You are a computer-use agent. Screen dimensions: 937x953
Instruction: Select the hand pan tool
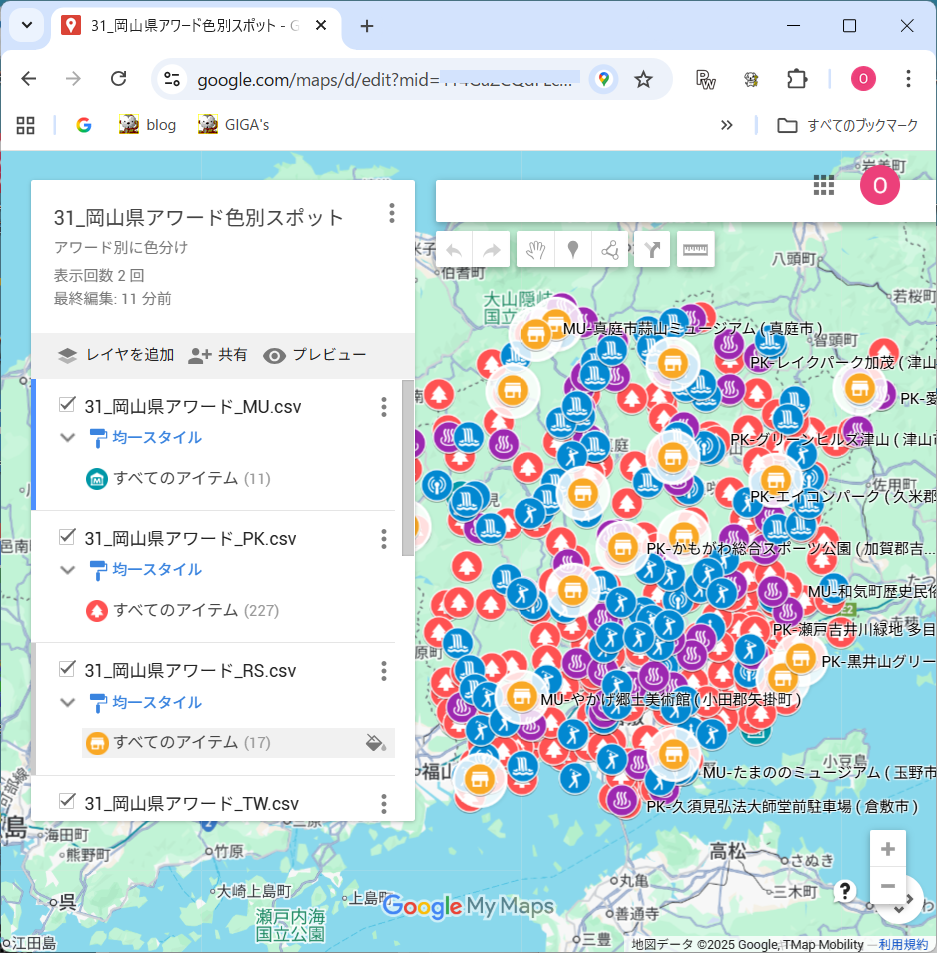coord(535,250)
